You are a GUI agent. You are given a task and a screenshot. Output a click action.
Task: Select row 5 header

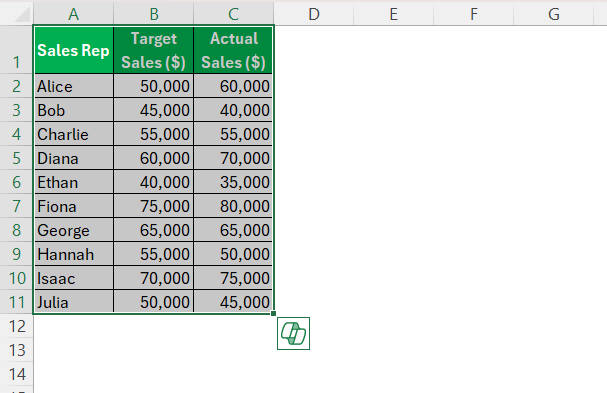point(16,158)
